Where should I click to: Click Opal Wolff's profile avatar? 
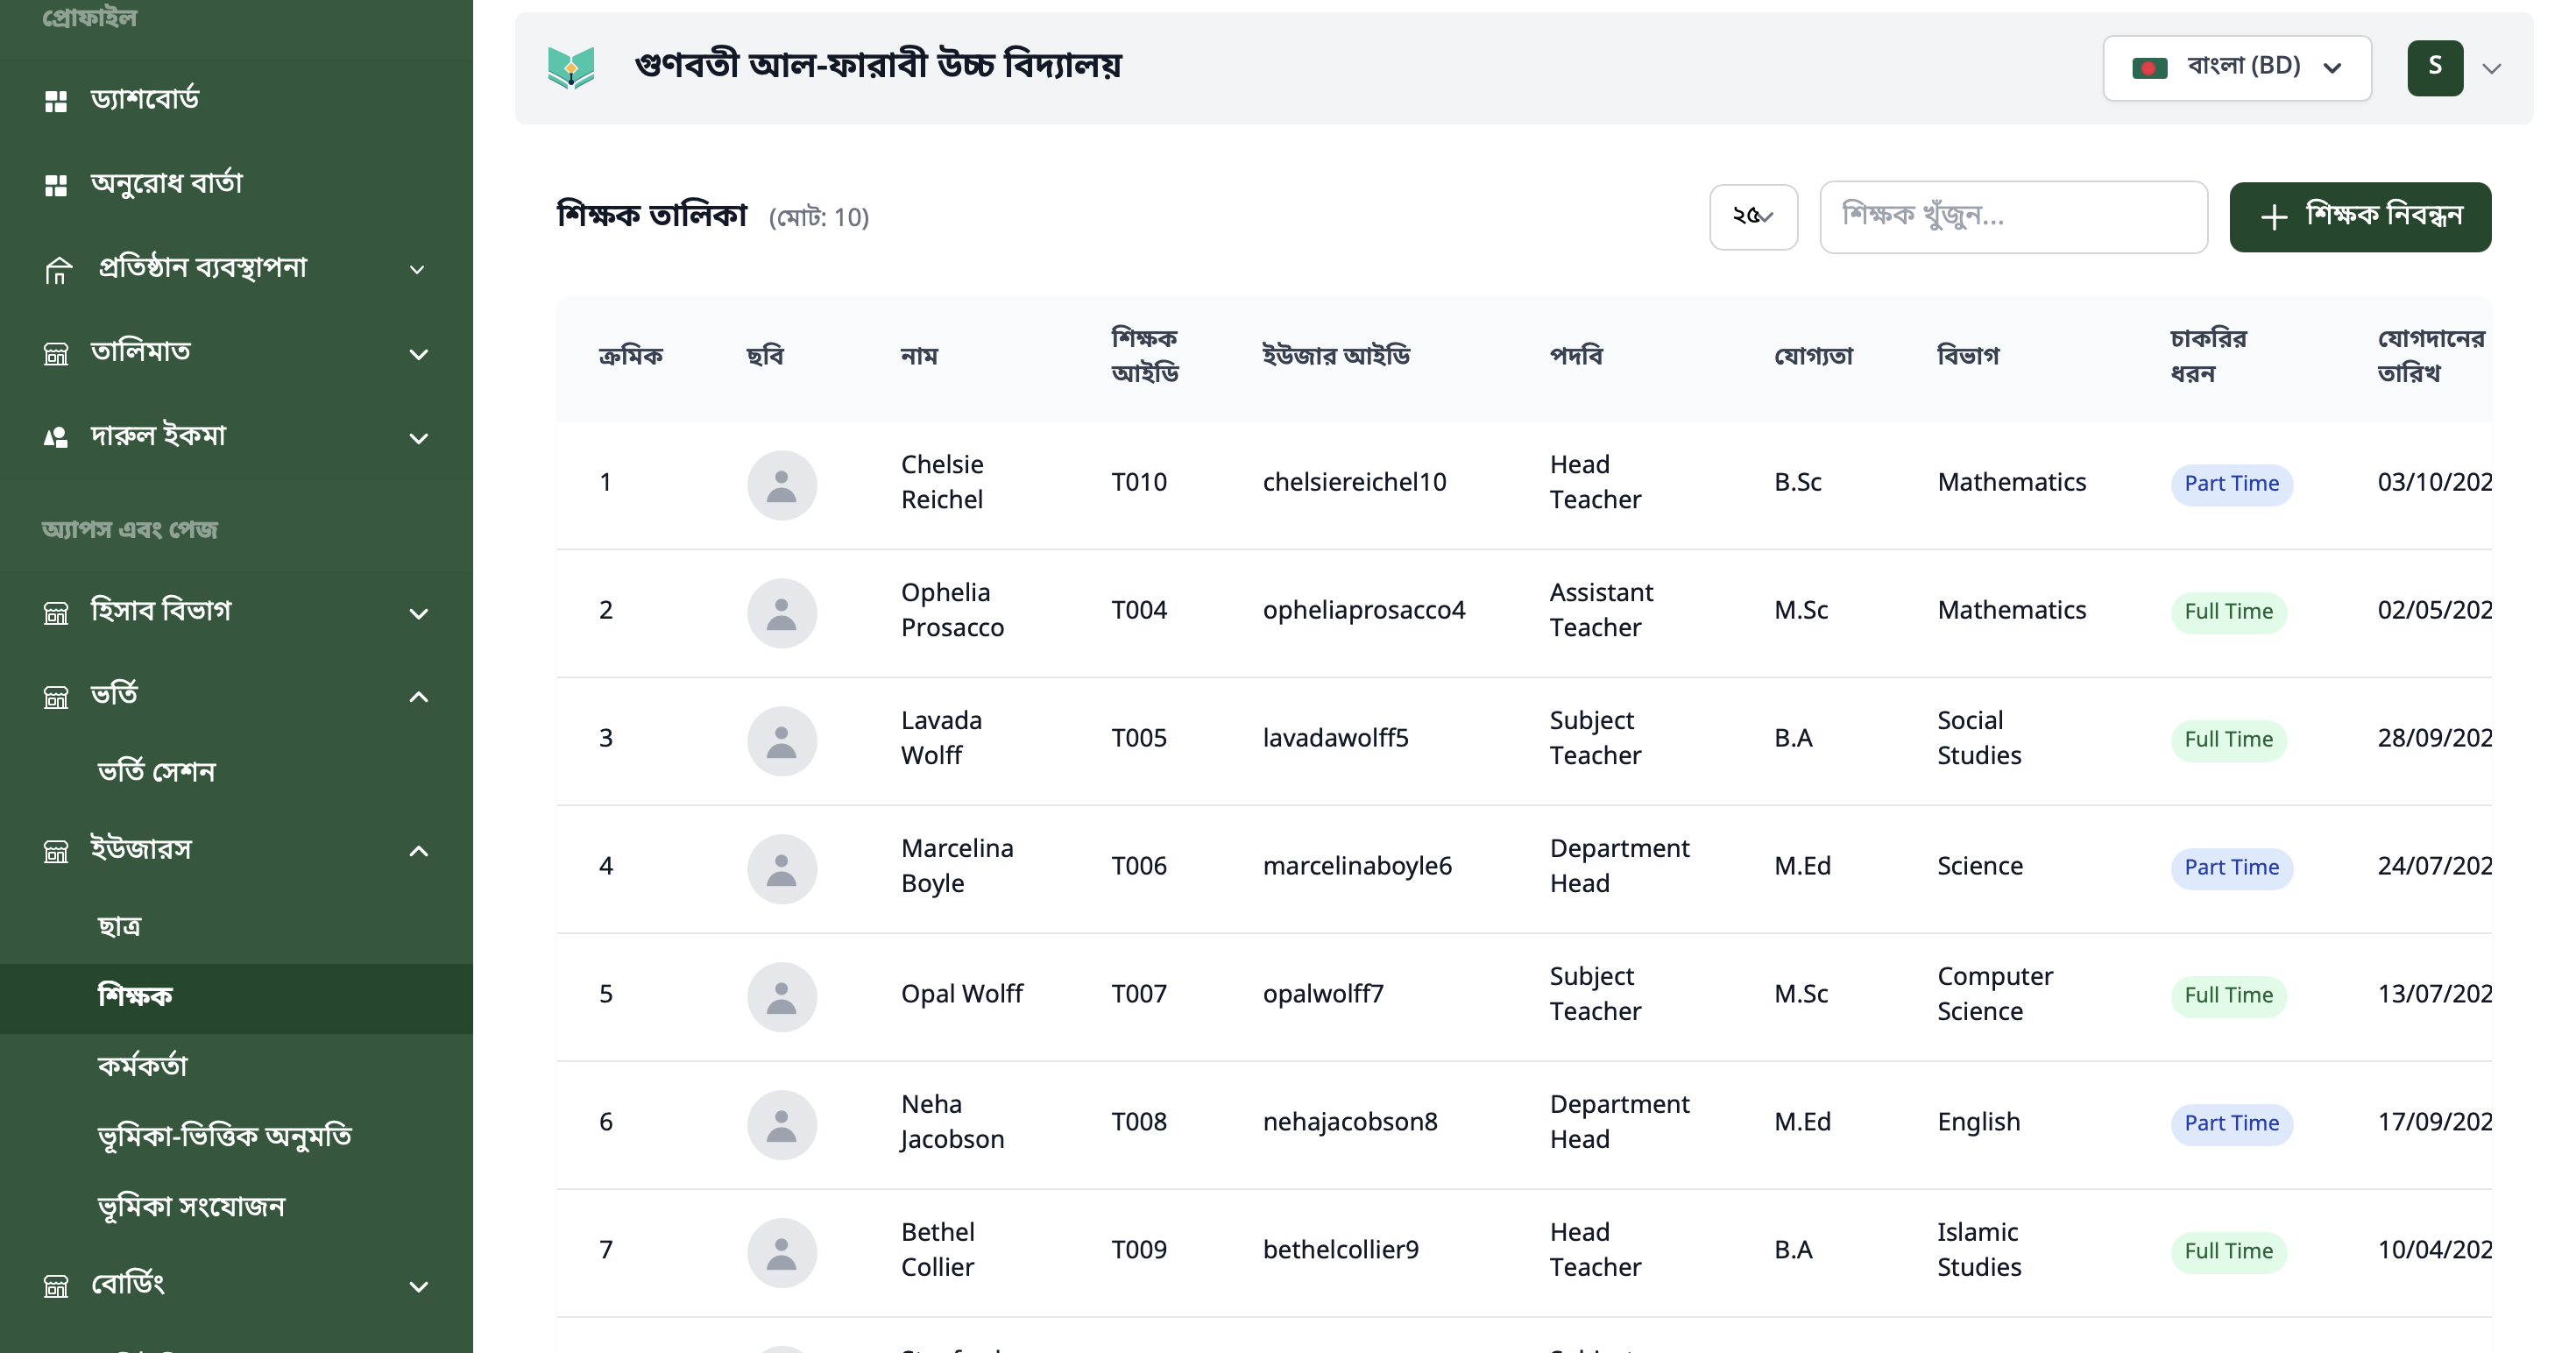coord(782,997)
